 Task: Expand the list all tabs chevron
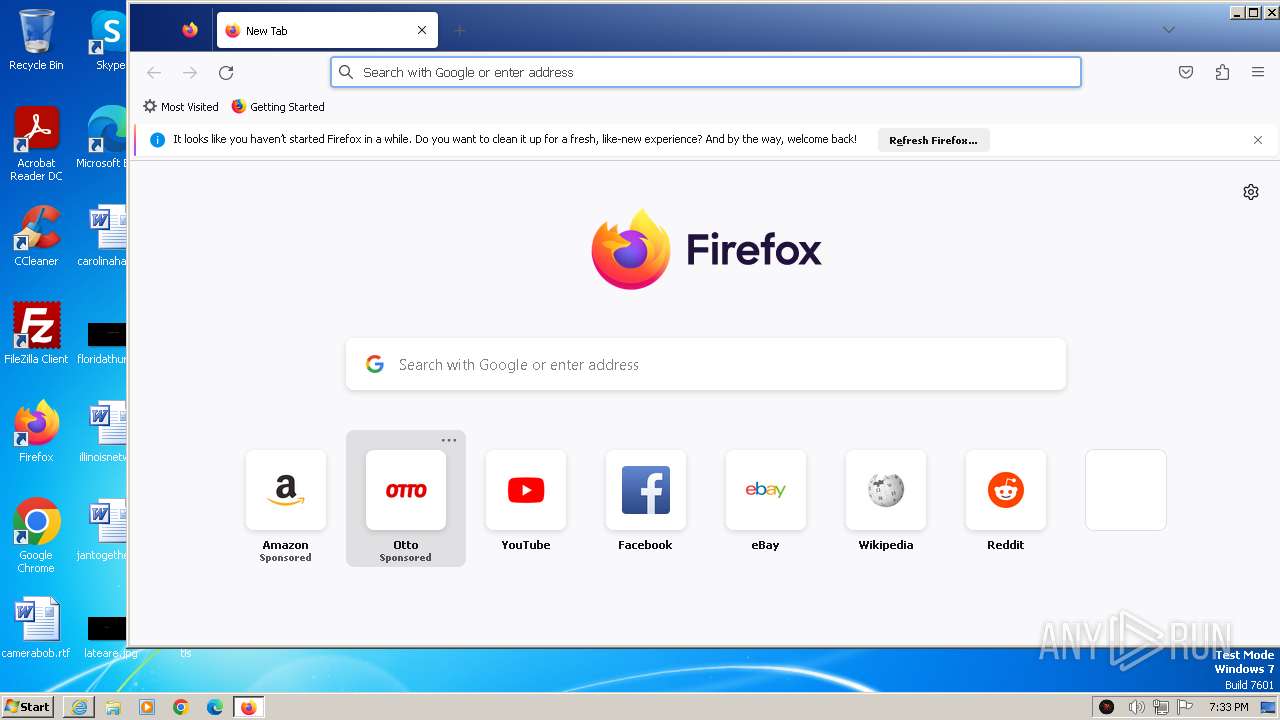pyautogui.click(x=1168, y=30)
